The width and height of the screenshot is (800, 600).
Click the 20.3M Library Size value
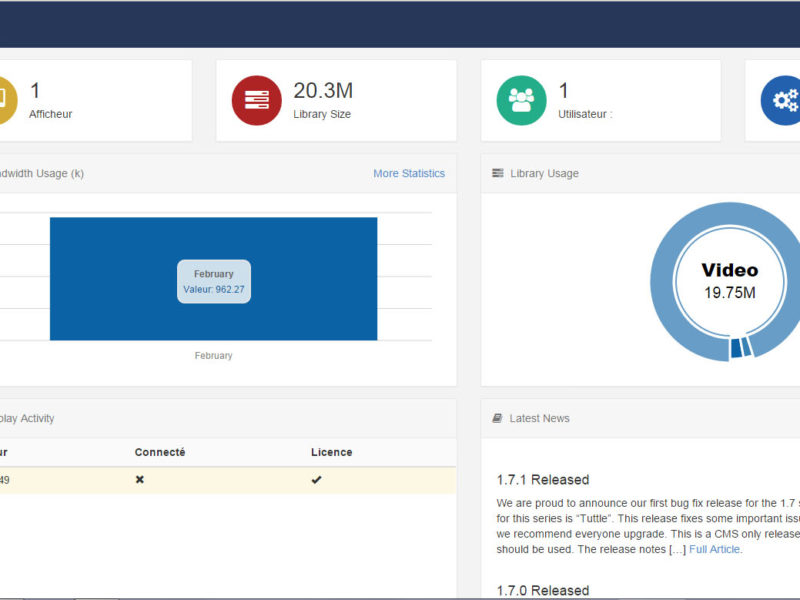click(x=322, y=91)
